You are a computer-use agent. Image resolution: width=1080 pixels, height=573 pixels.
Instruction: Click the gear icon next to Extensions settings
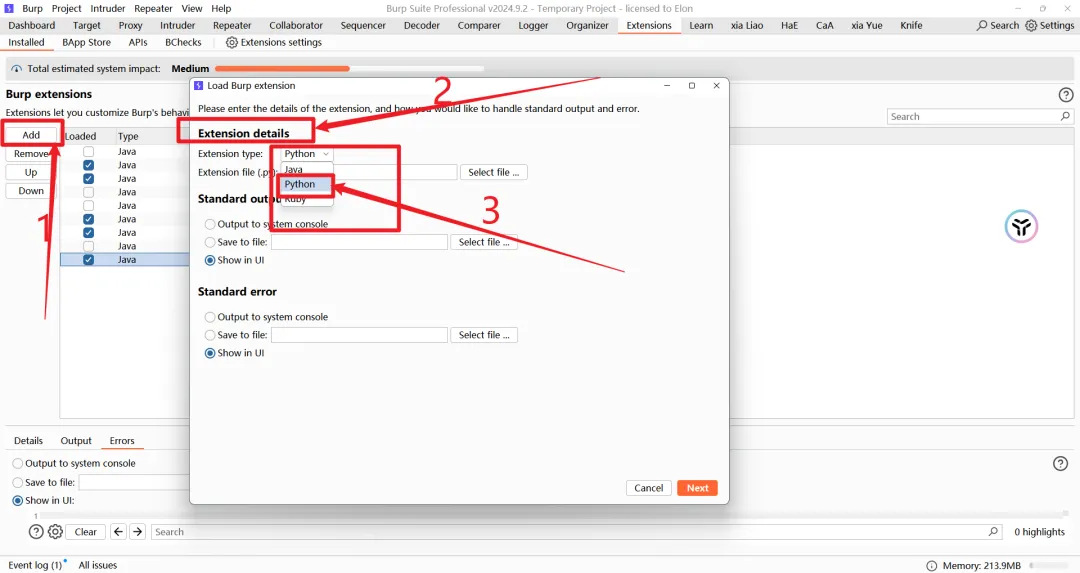click(x=231, y=42)
